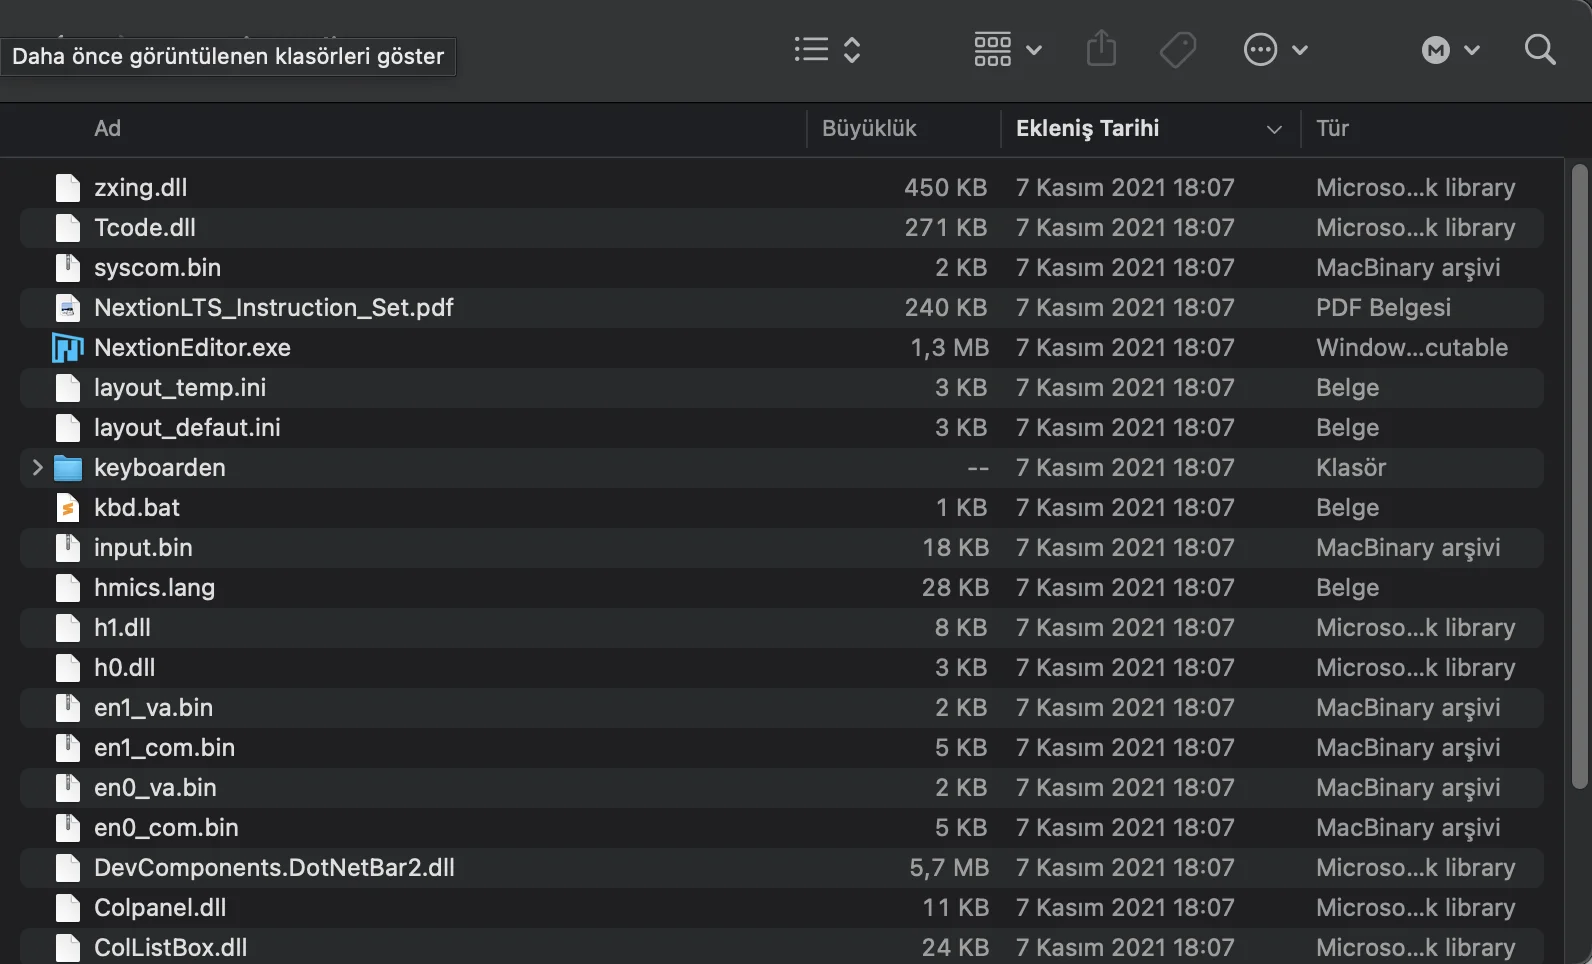Click the en0_com.bin archive icon
The height and width of the screenshot is (964, 1592).
67,827
